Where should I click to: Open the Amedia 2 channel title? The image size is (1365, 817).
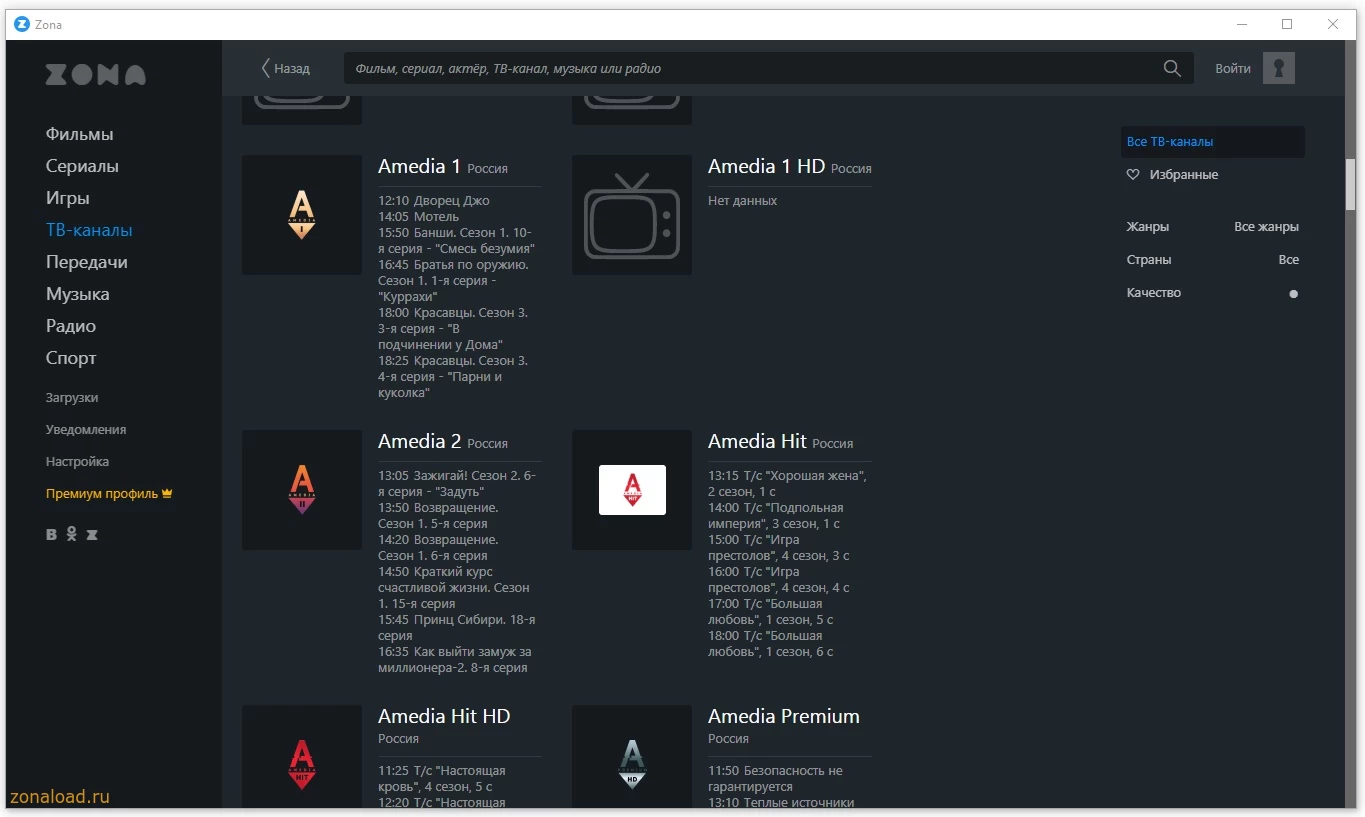[419, 442]
